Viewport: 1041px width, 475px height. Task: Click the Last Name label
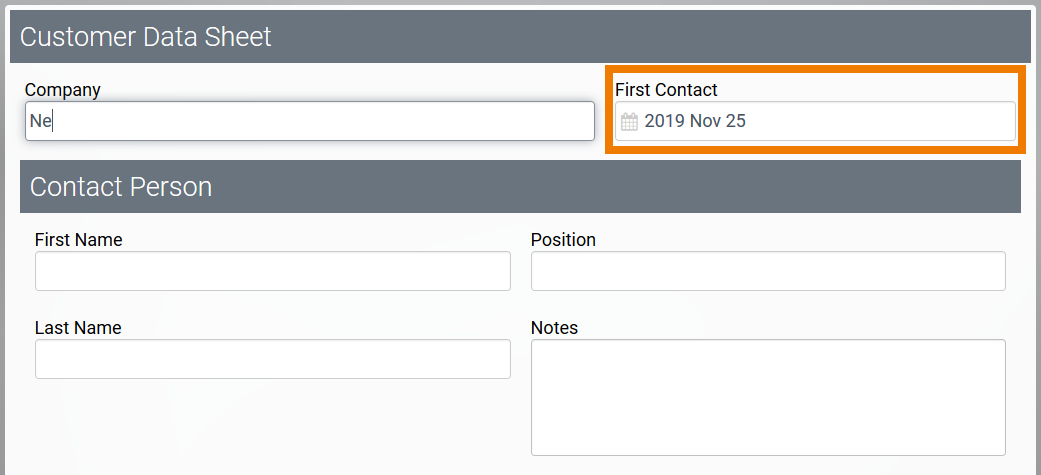(78, 328)
